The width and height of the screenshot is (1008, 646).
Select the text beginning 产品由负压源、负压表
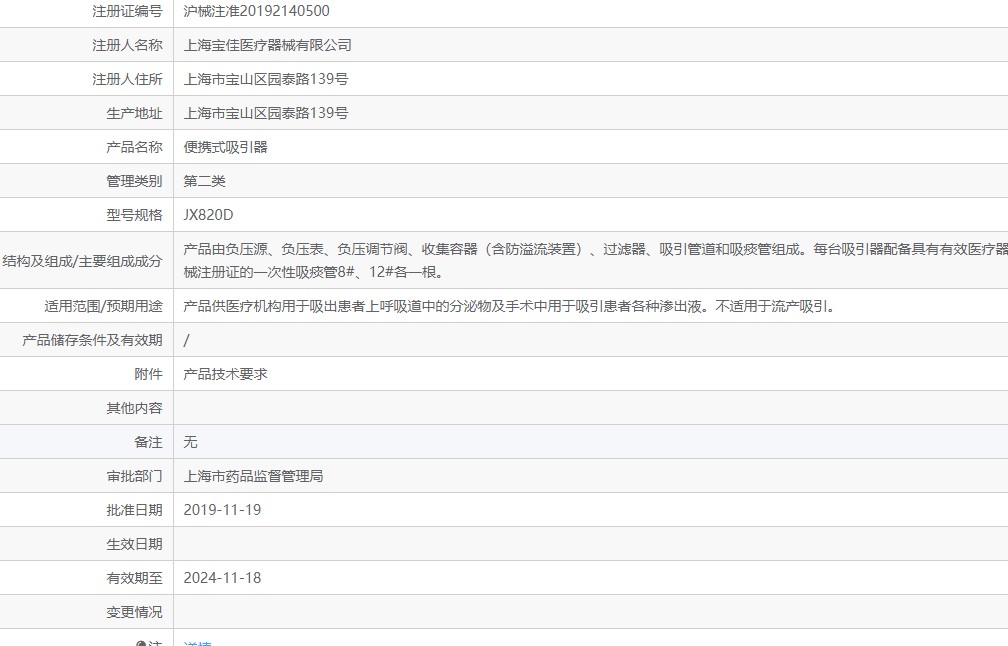[x=595, y=260]
